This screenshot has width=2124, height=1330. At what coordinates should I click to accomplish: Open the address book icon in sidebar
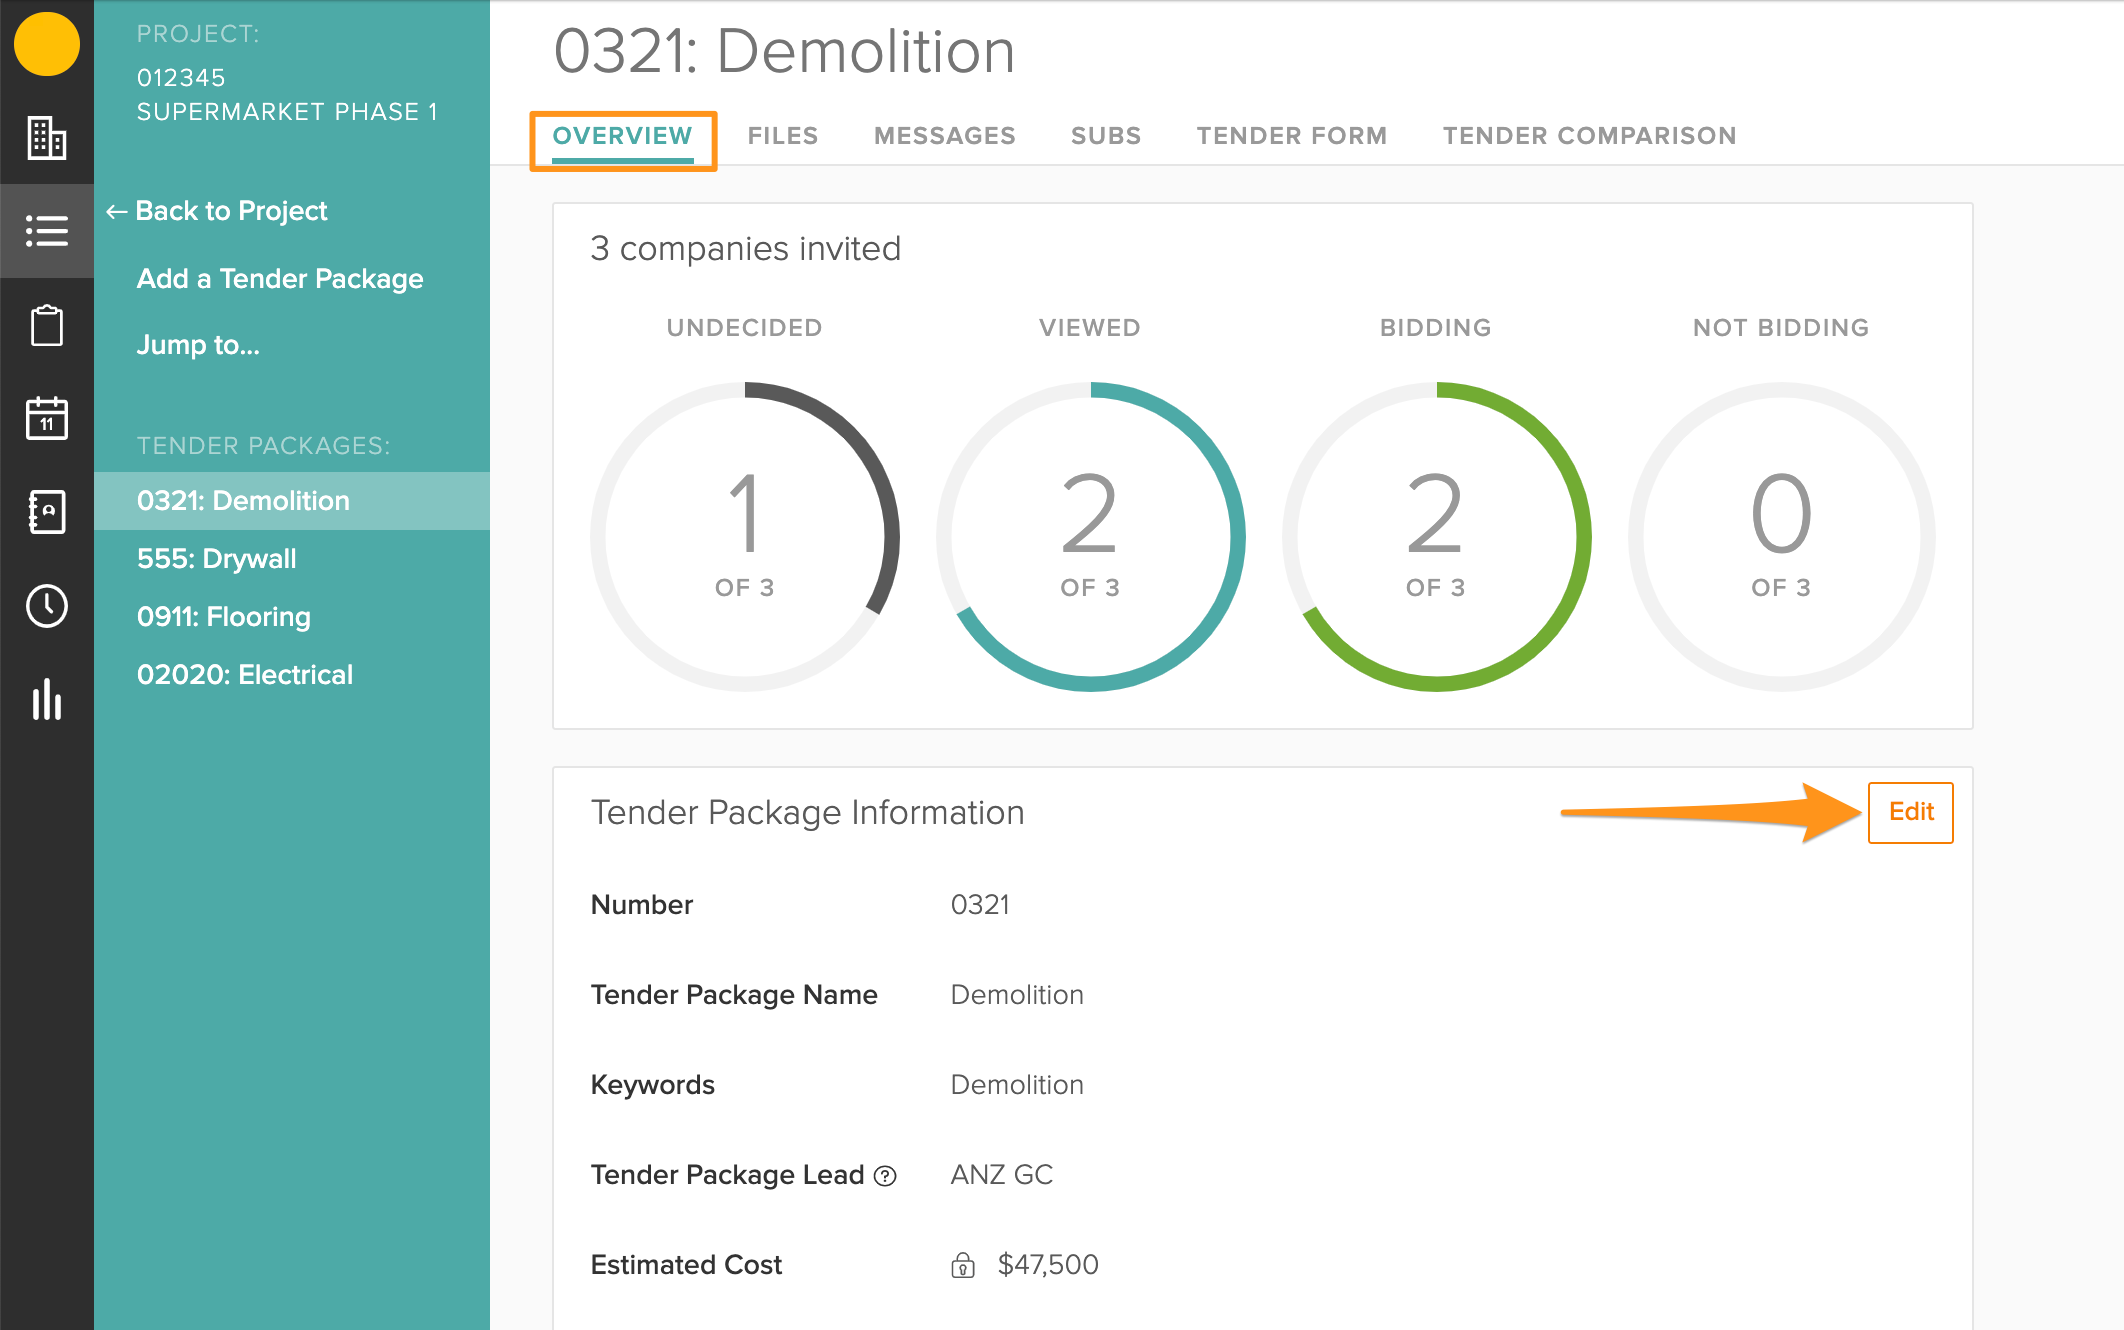(46, 512)
